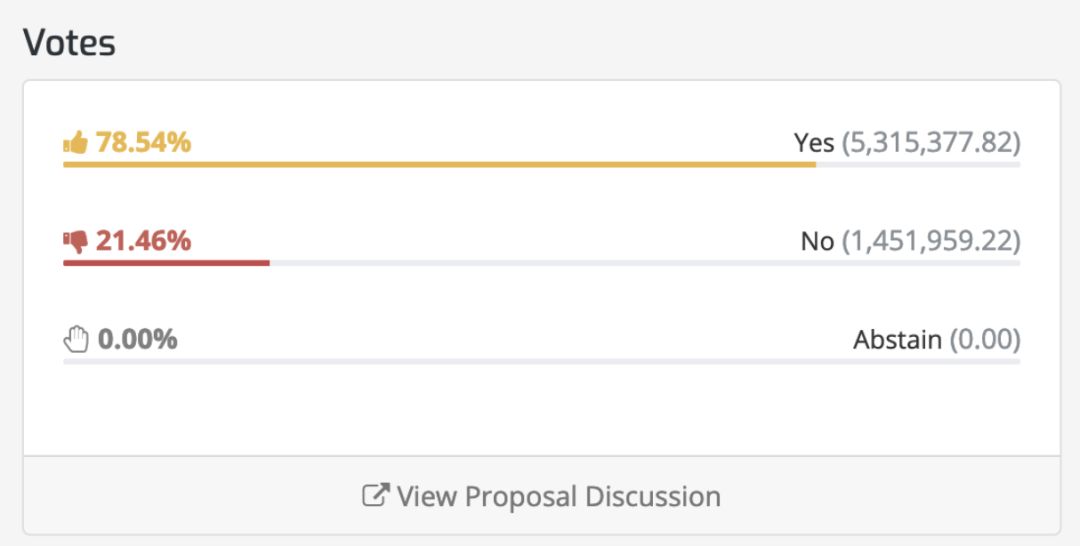The height and width of the screenshot is (546, 1080).
Task: Click the No count 1,451,959.22
Action: pos(931,242)
